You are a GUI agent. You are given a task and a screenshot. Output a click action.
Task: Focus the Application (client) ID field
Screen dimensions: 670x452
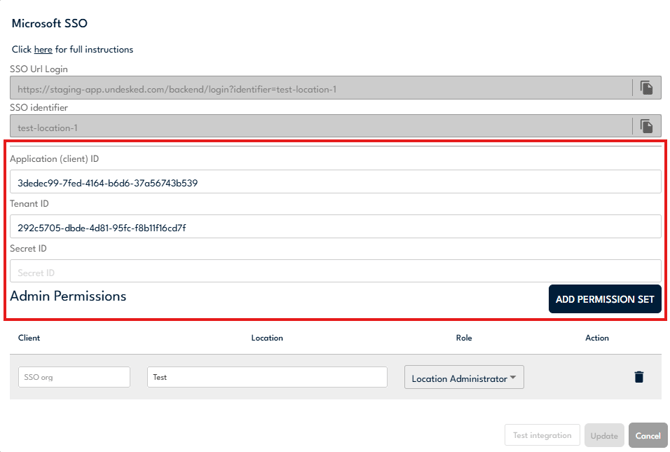click(x=335, y=182)
